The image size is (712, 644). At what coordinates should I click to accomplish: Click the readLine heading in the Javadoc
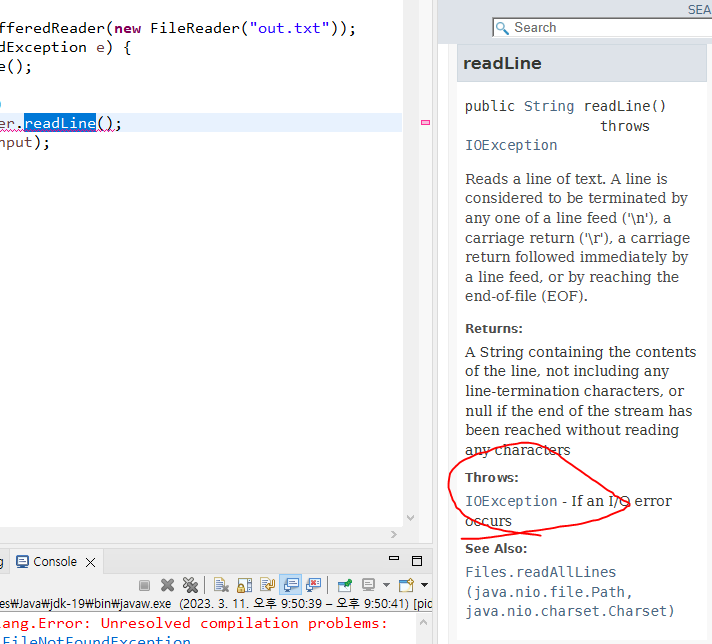(502, 64)
